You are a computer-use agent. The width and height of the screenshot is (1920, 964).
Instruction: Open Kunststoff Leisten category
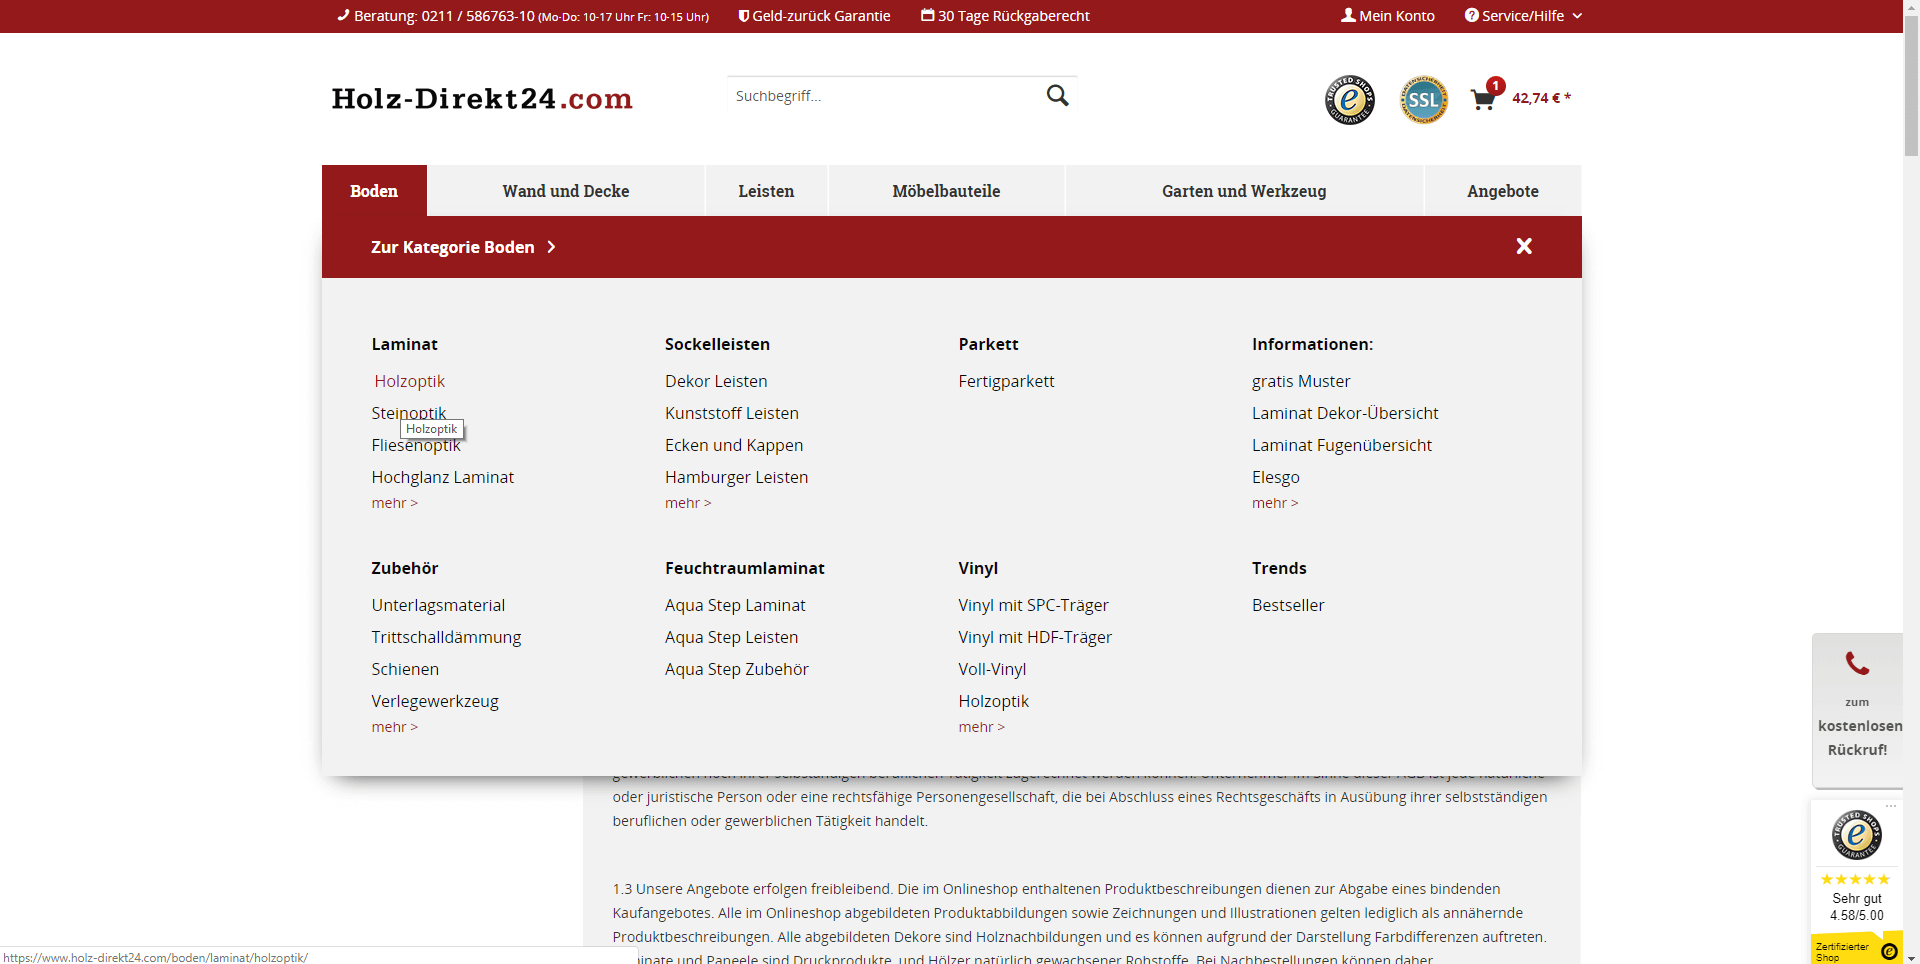point(732,413)
